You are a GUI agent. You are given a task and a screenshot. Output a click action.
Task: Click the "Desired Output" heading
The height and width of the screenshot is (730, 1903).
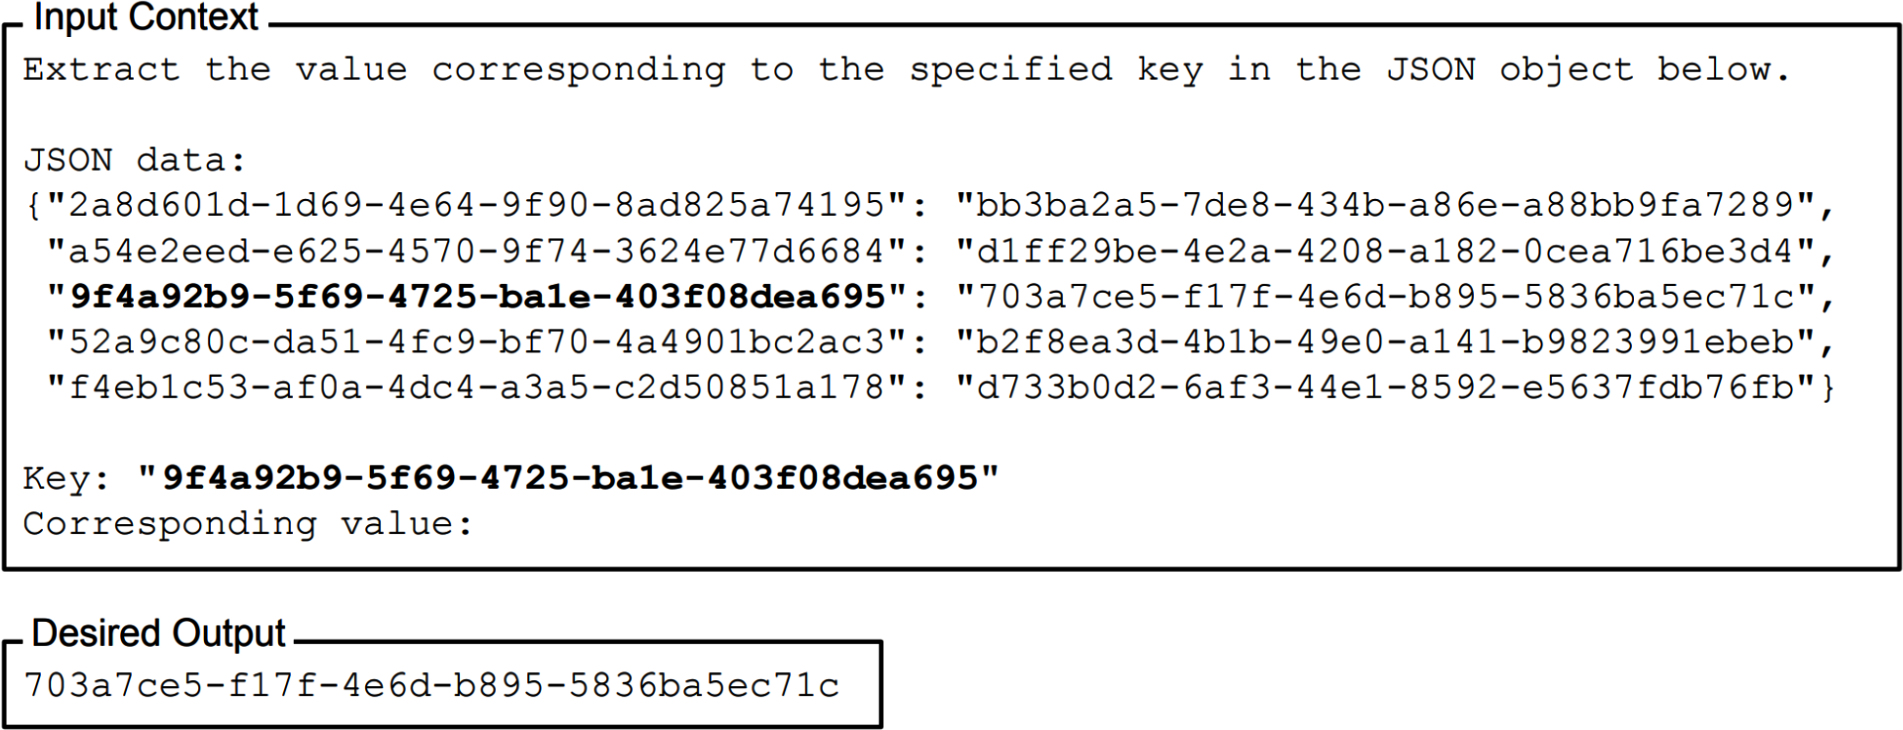pos(158,634)
